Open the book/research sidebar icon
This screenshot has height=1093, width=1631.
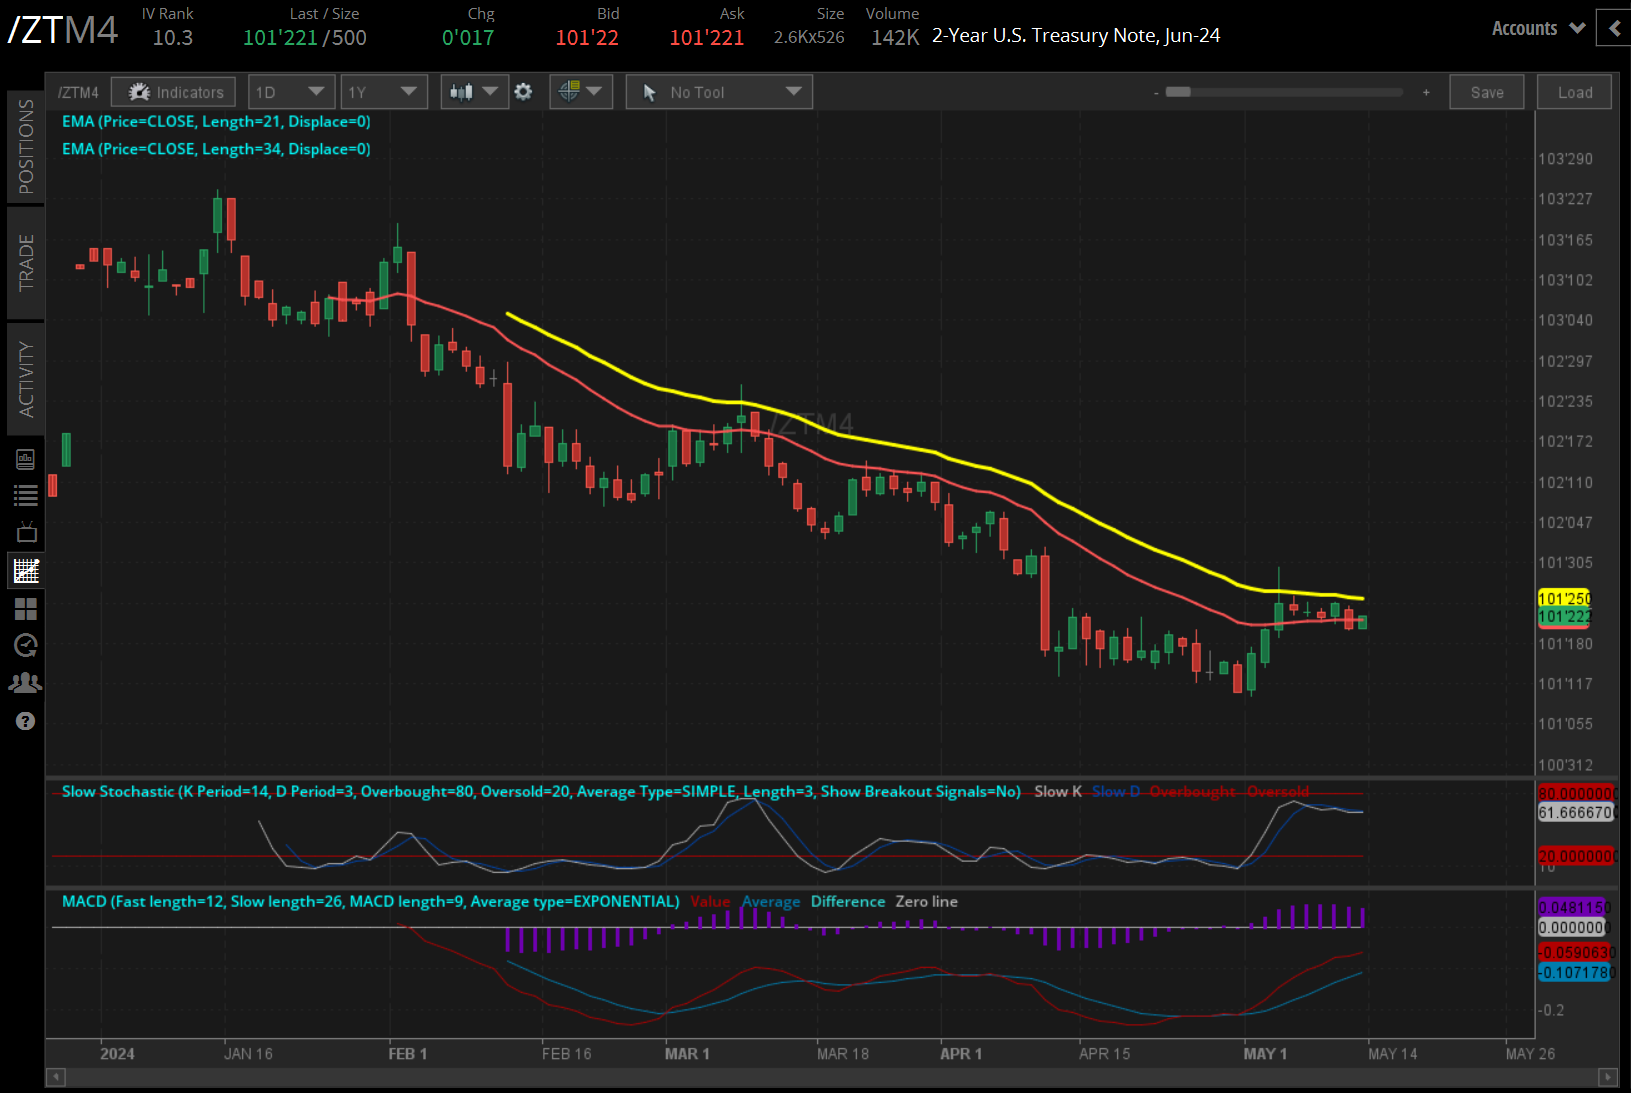coord(26,459)
